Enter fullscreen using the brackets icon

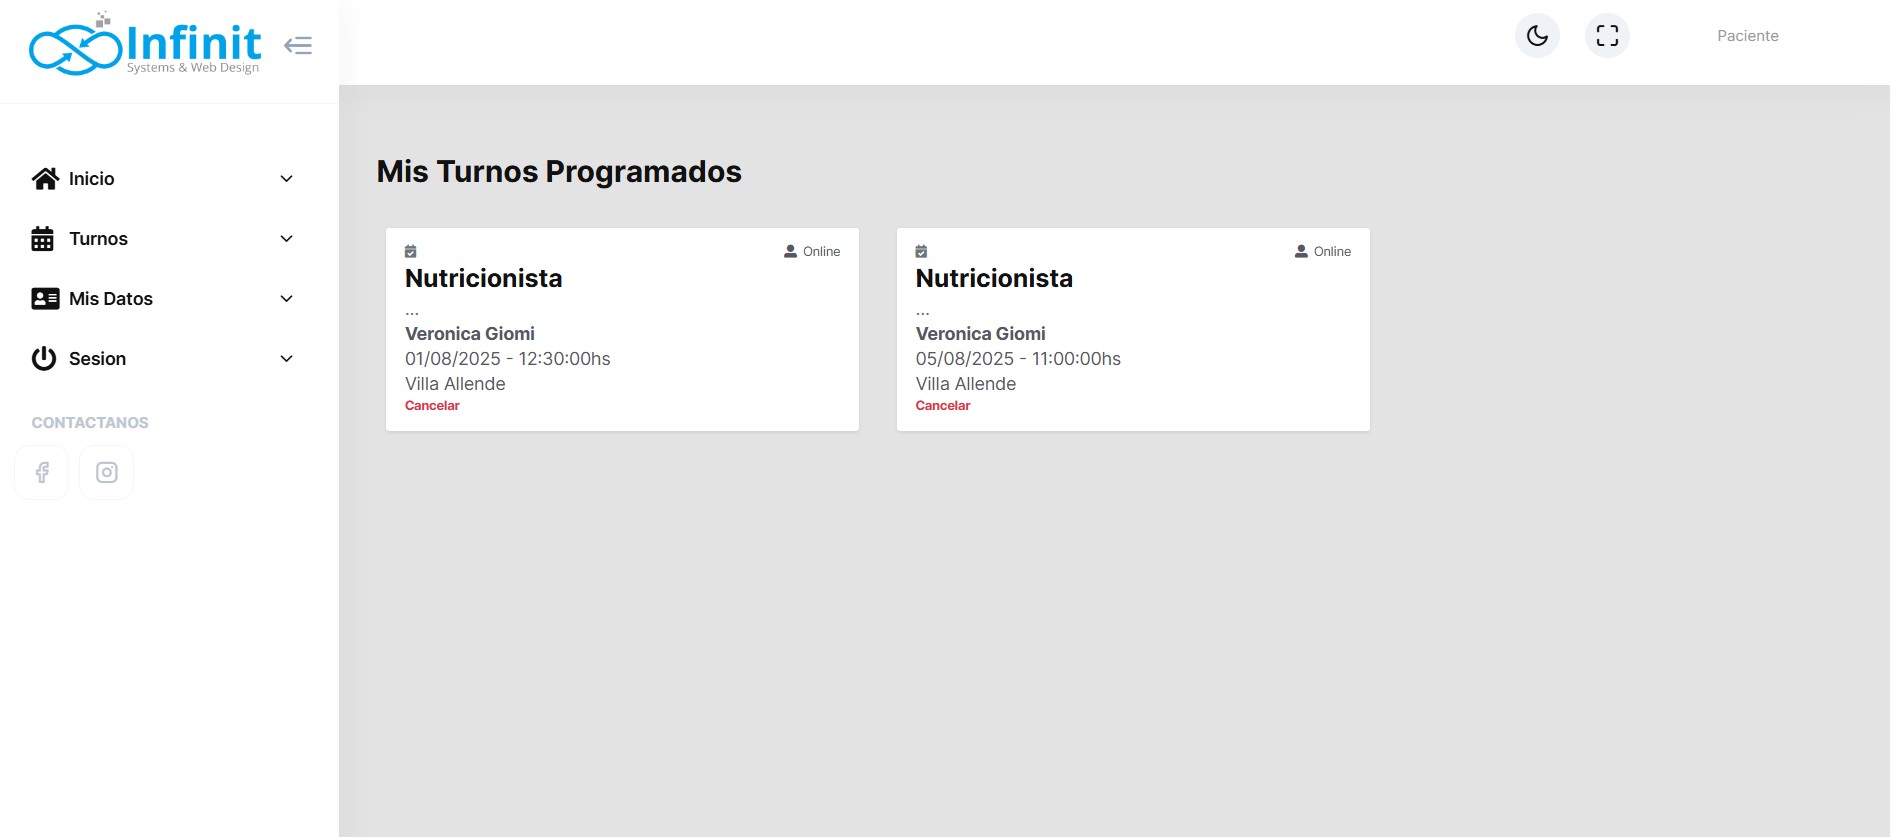pos(1607,36)
